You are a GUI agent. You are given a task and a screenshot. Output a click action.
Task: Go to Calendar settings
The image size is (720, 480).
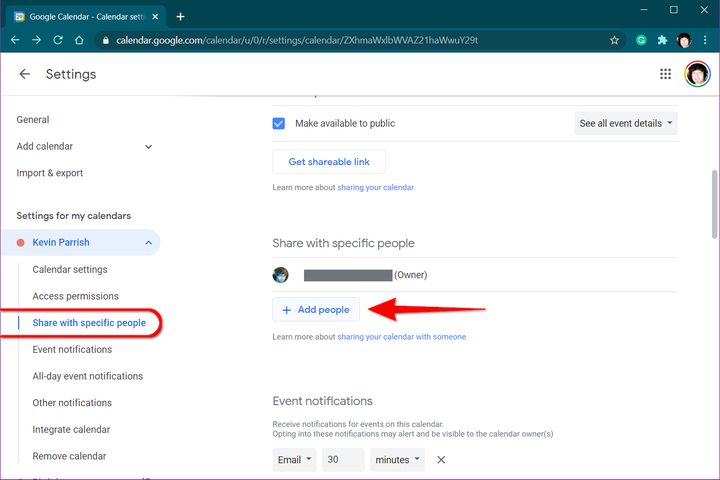(x=70, y=270)
